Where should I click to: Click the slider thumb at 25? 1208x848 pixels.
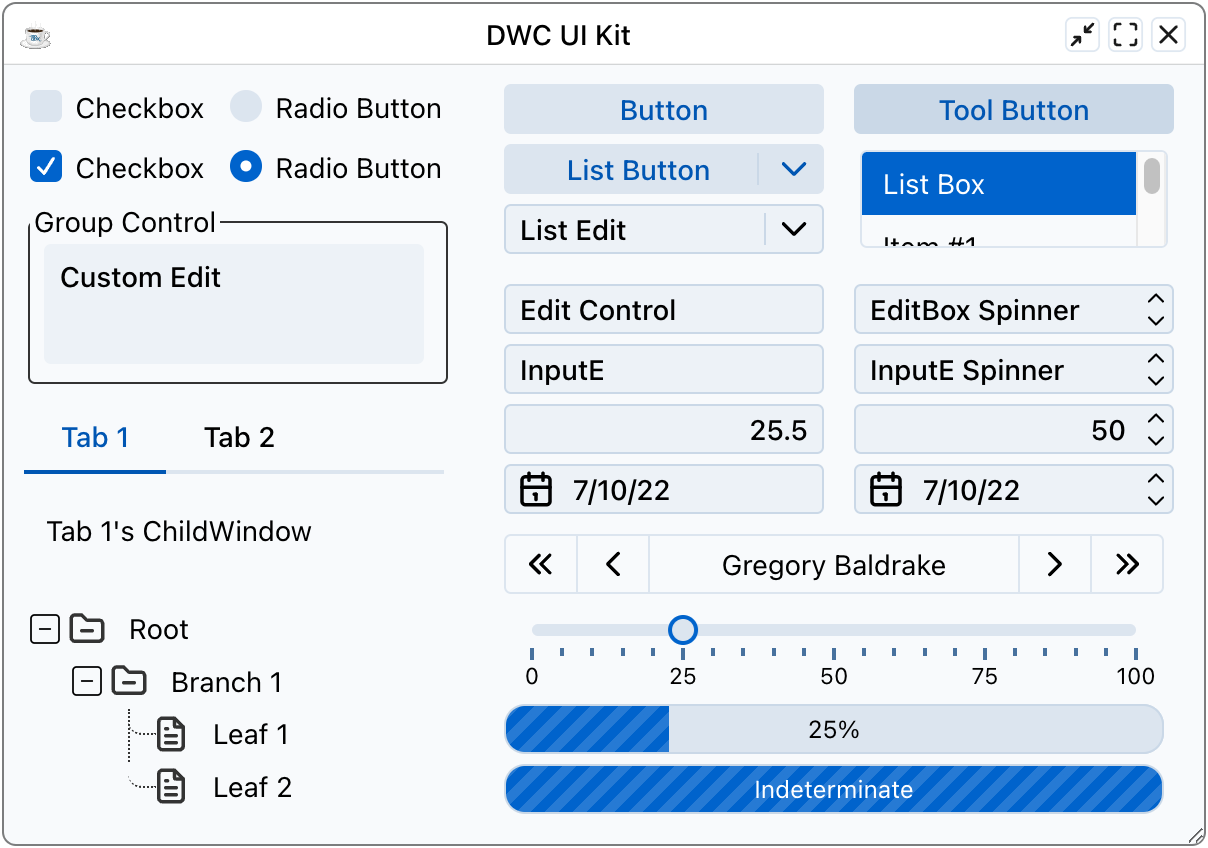[x=683, y=630]
